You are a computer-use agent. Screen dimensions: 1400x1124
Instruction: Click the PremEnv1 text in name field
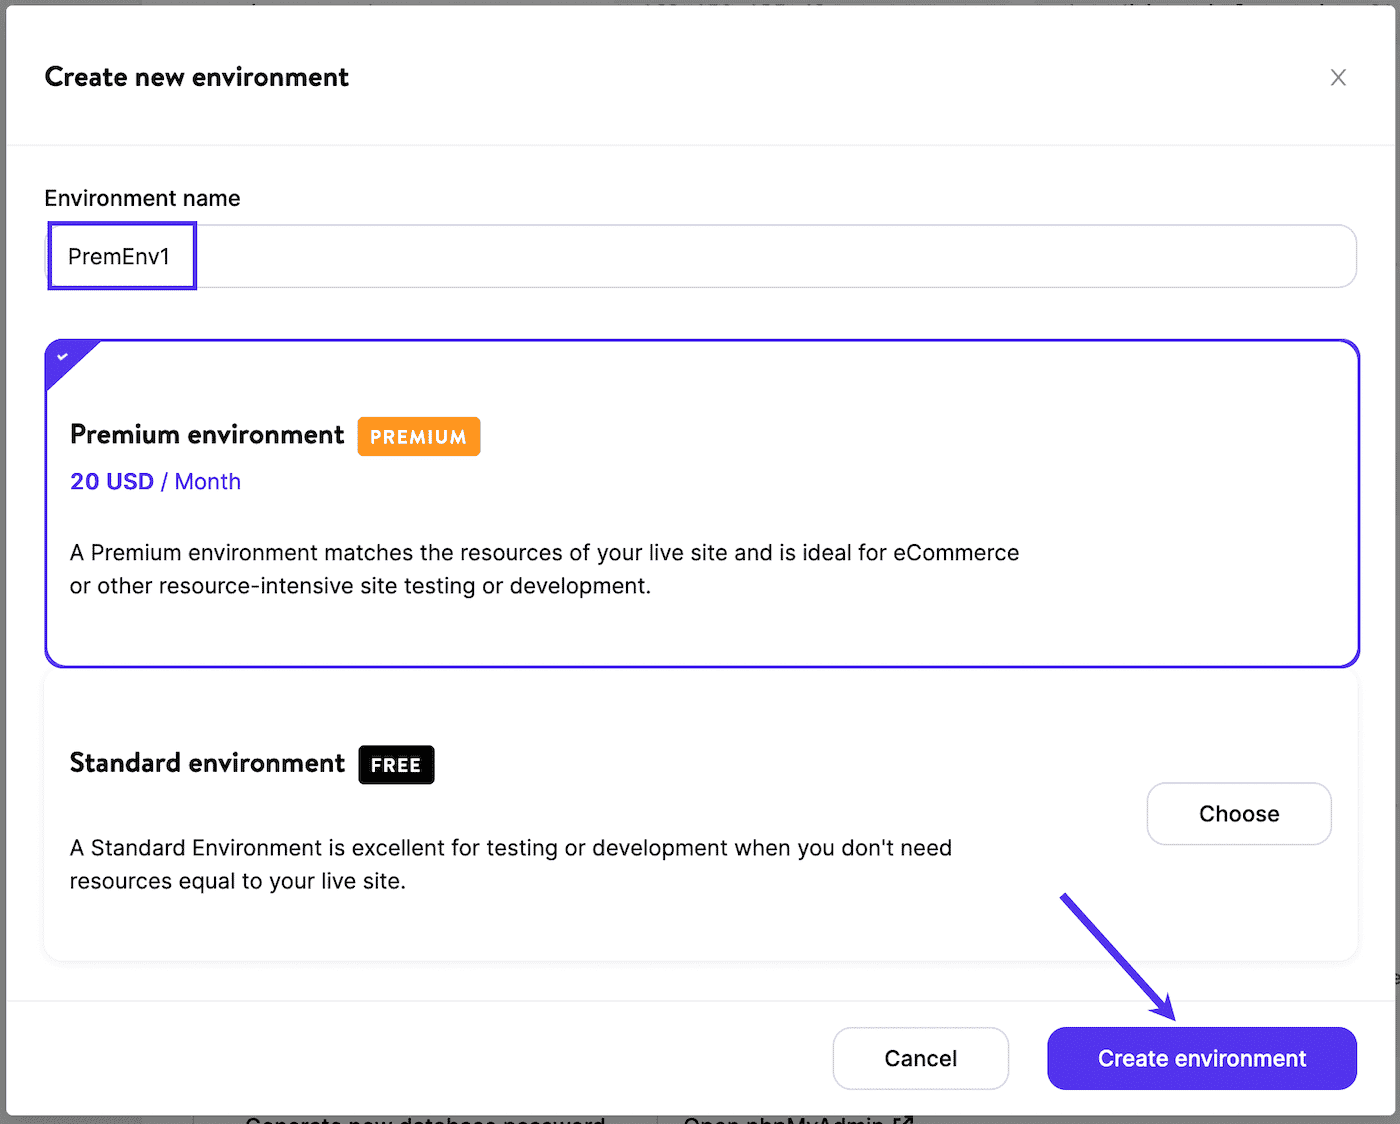pos(119,257)
